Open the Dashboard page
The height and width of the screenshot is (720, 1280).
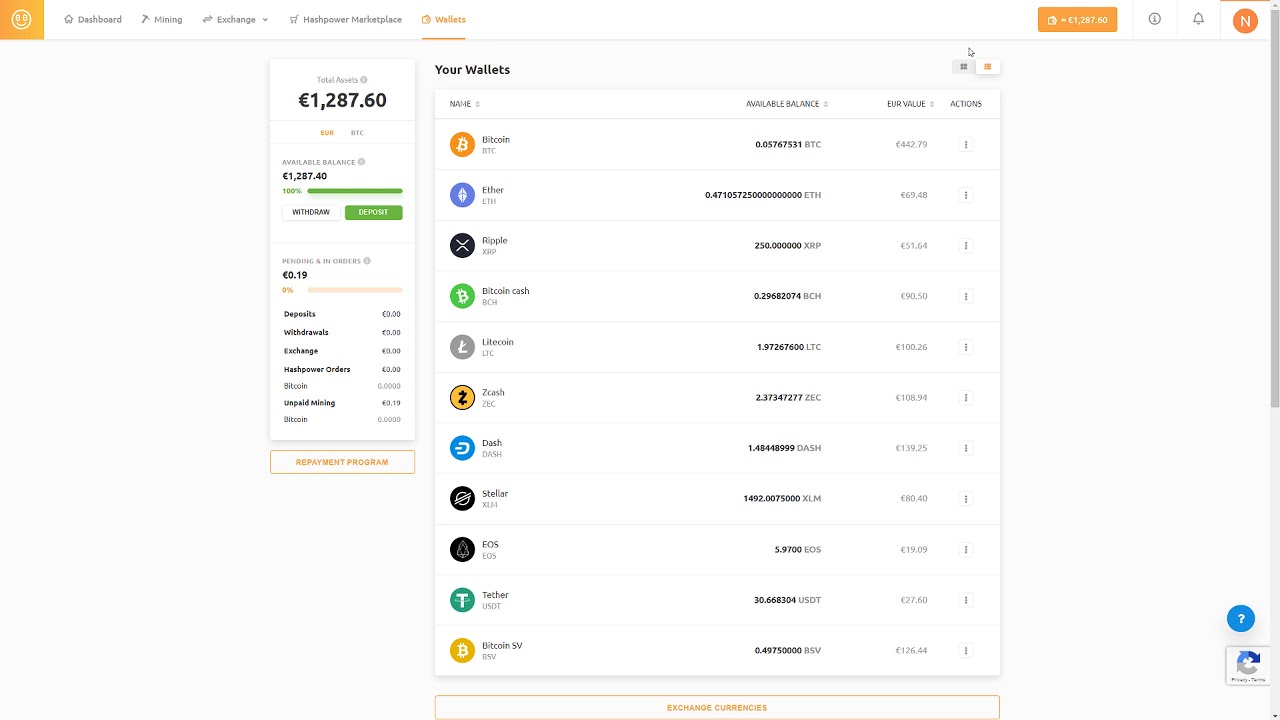pos(93,19)
